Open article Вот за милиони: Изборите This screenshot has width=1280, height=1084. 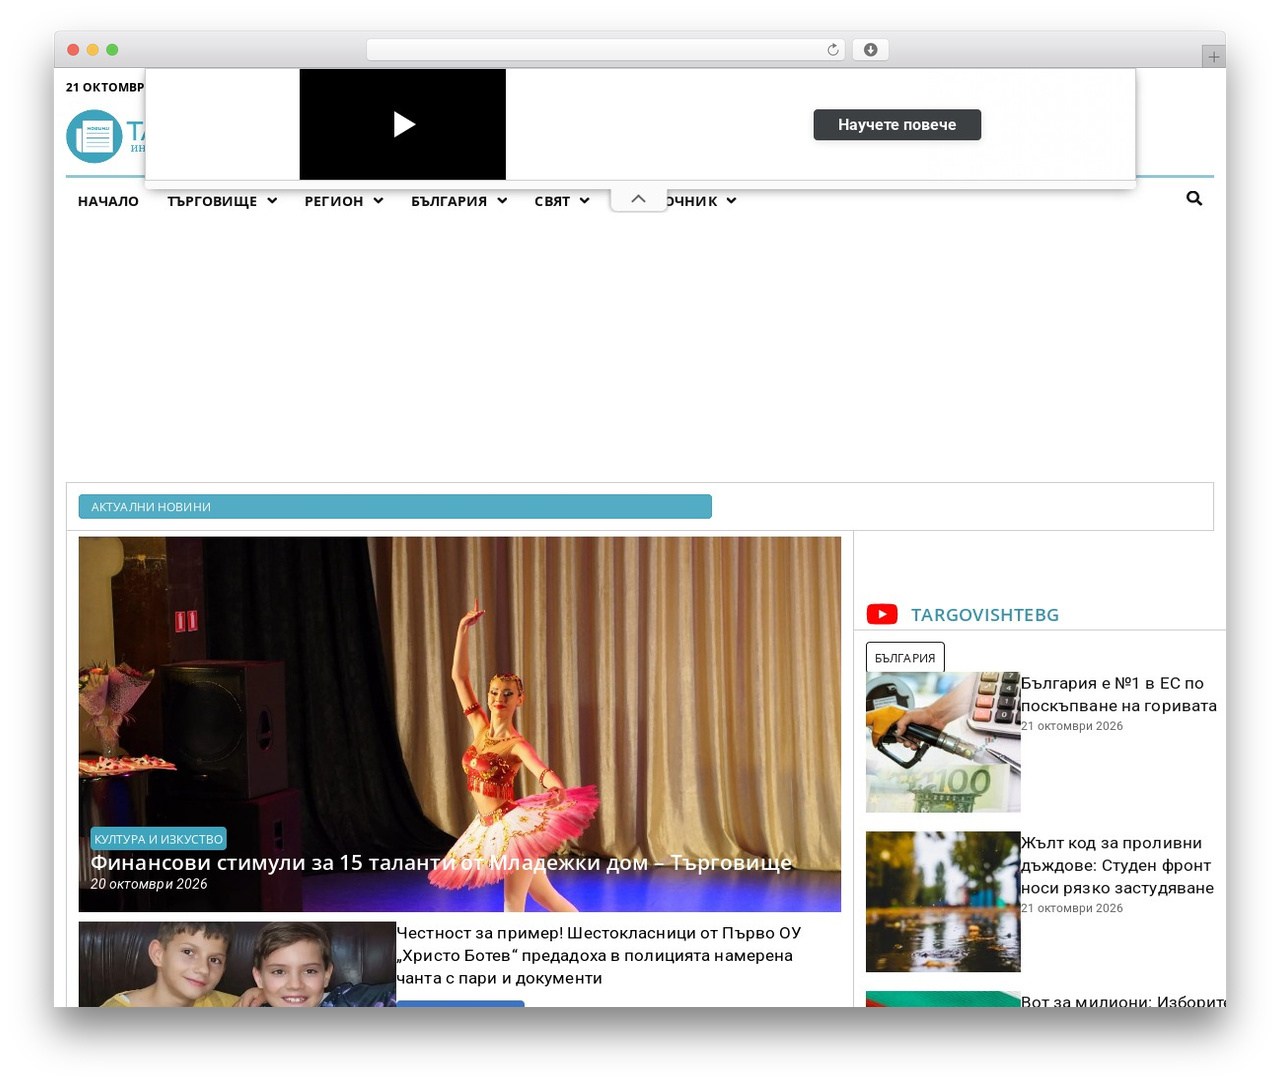pyautogui.click(x=1123, y=1000)
